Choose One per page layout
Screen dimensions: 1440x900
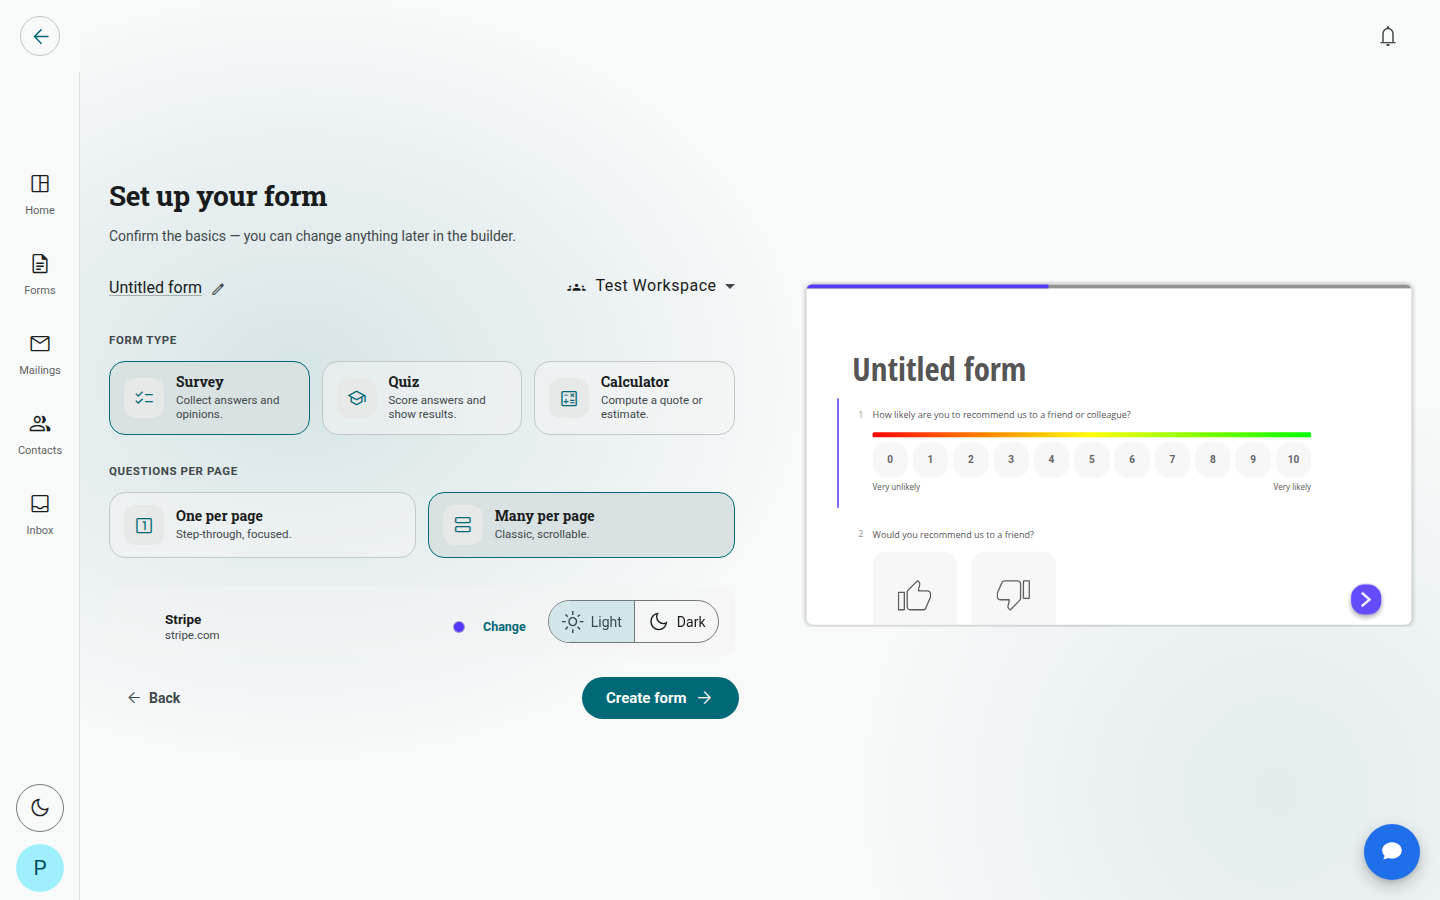pyautogui.click(x=262, y=525)
